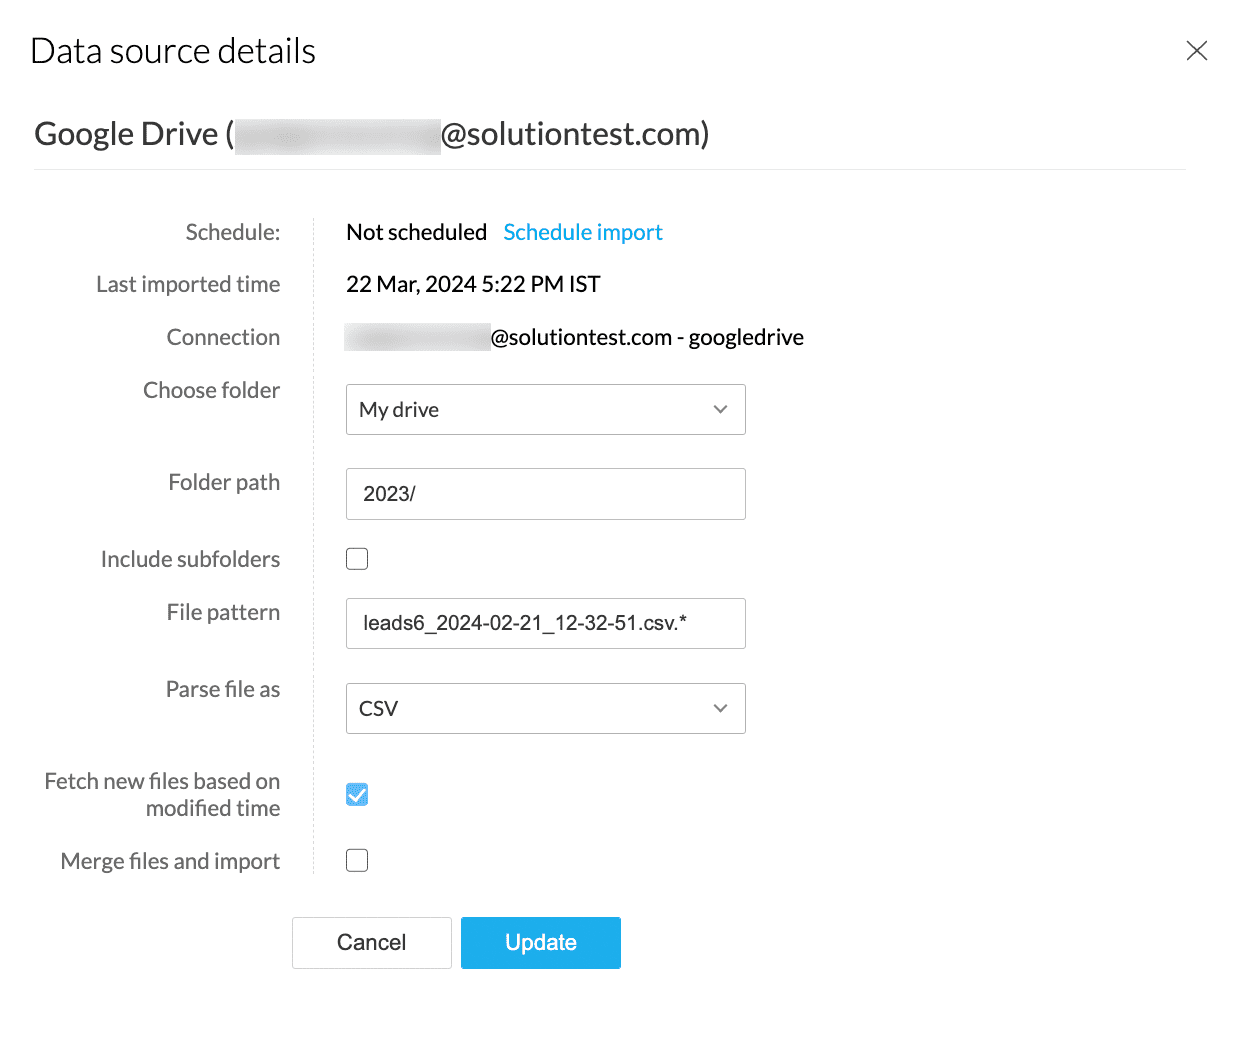Tick the Merge files and import checkbox
This screenshot has width=1238, height=1052.
(357, 861)
